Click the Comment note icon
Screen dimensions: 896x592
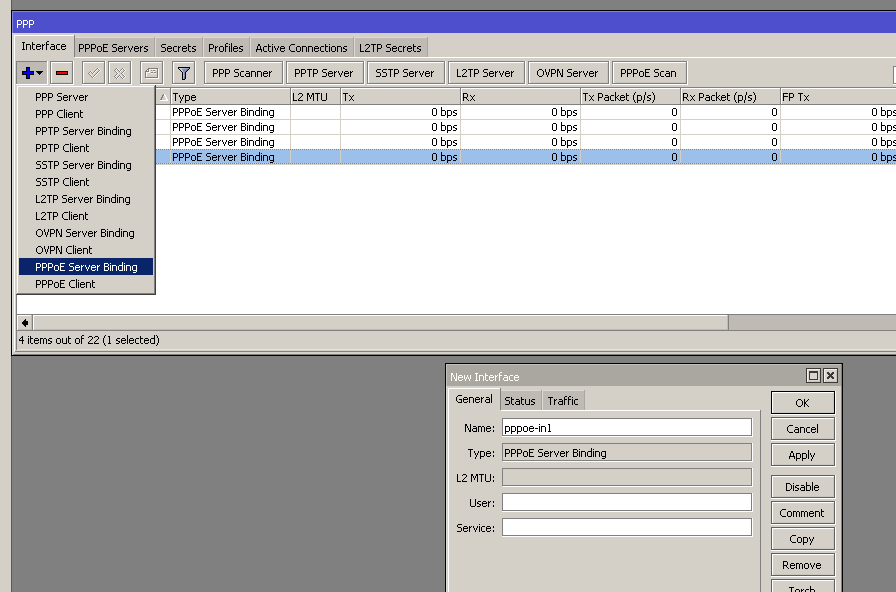tap(151, 73)
